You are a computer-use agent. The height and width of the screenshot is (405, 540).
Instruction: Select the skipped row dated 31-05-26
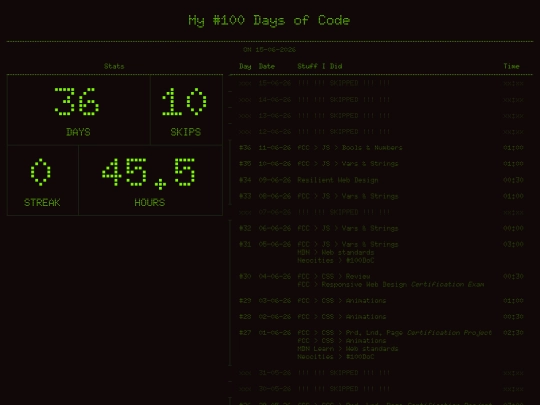tap(381, 373)
